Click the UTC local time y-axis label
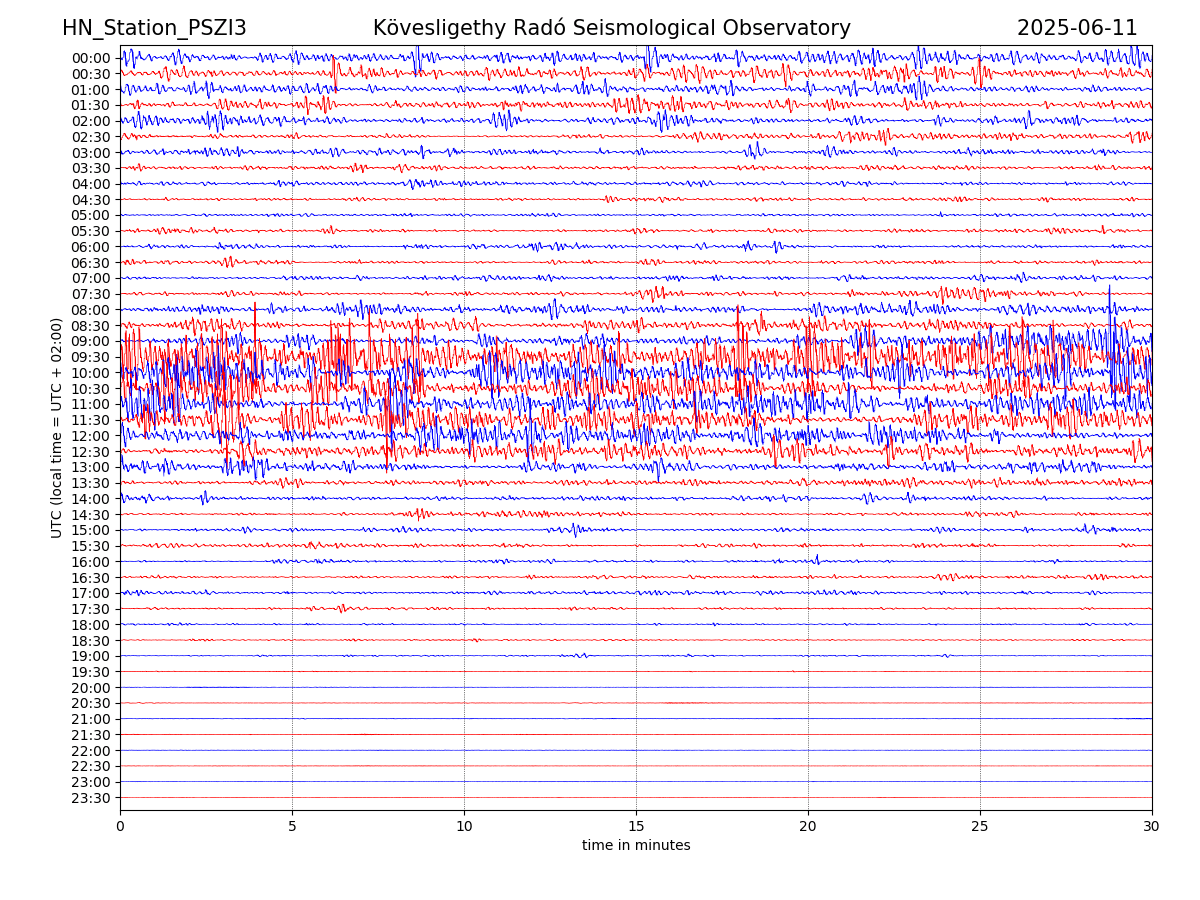This screenshot has width=1200, height=900. [x=57, y=428]
